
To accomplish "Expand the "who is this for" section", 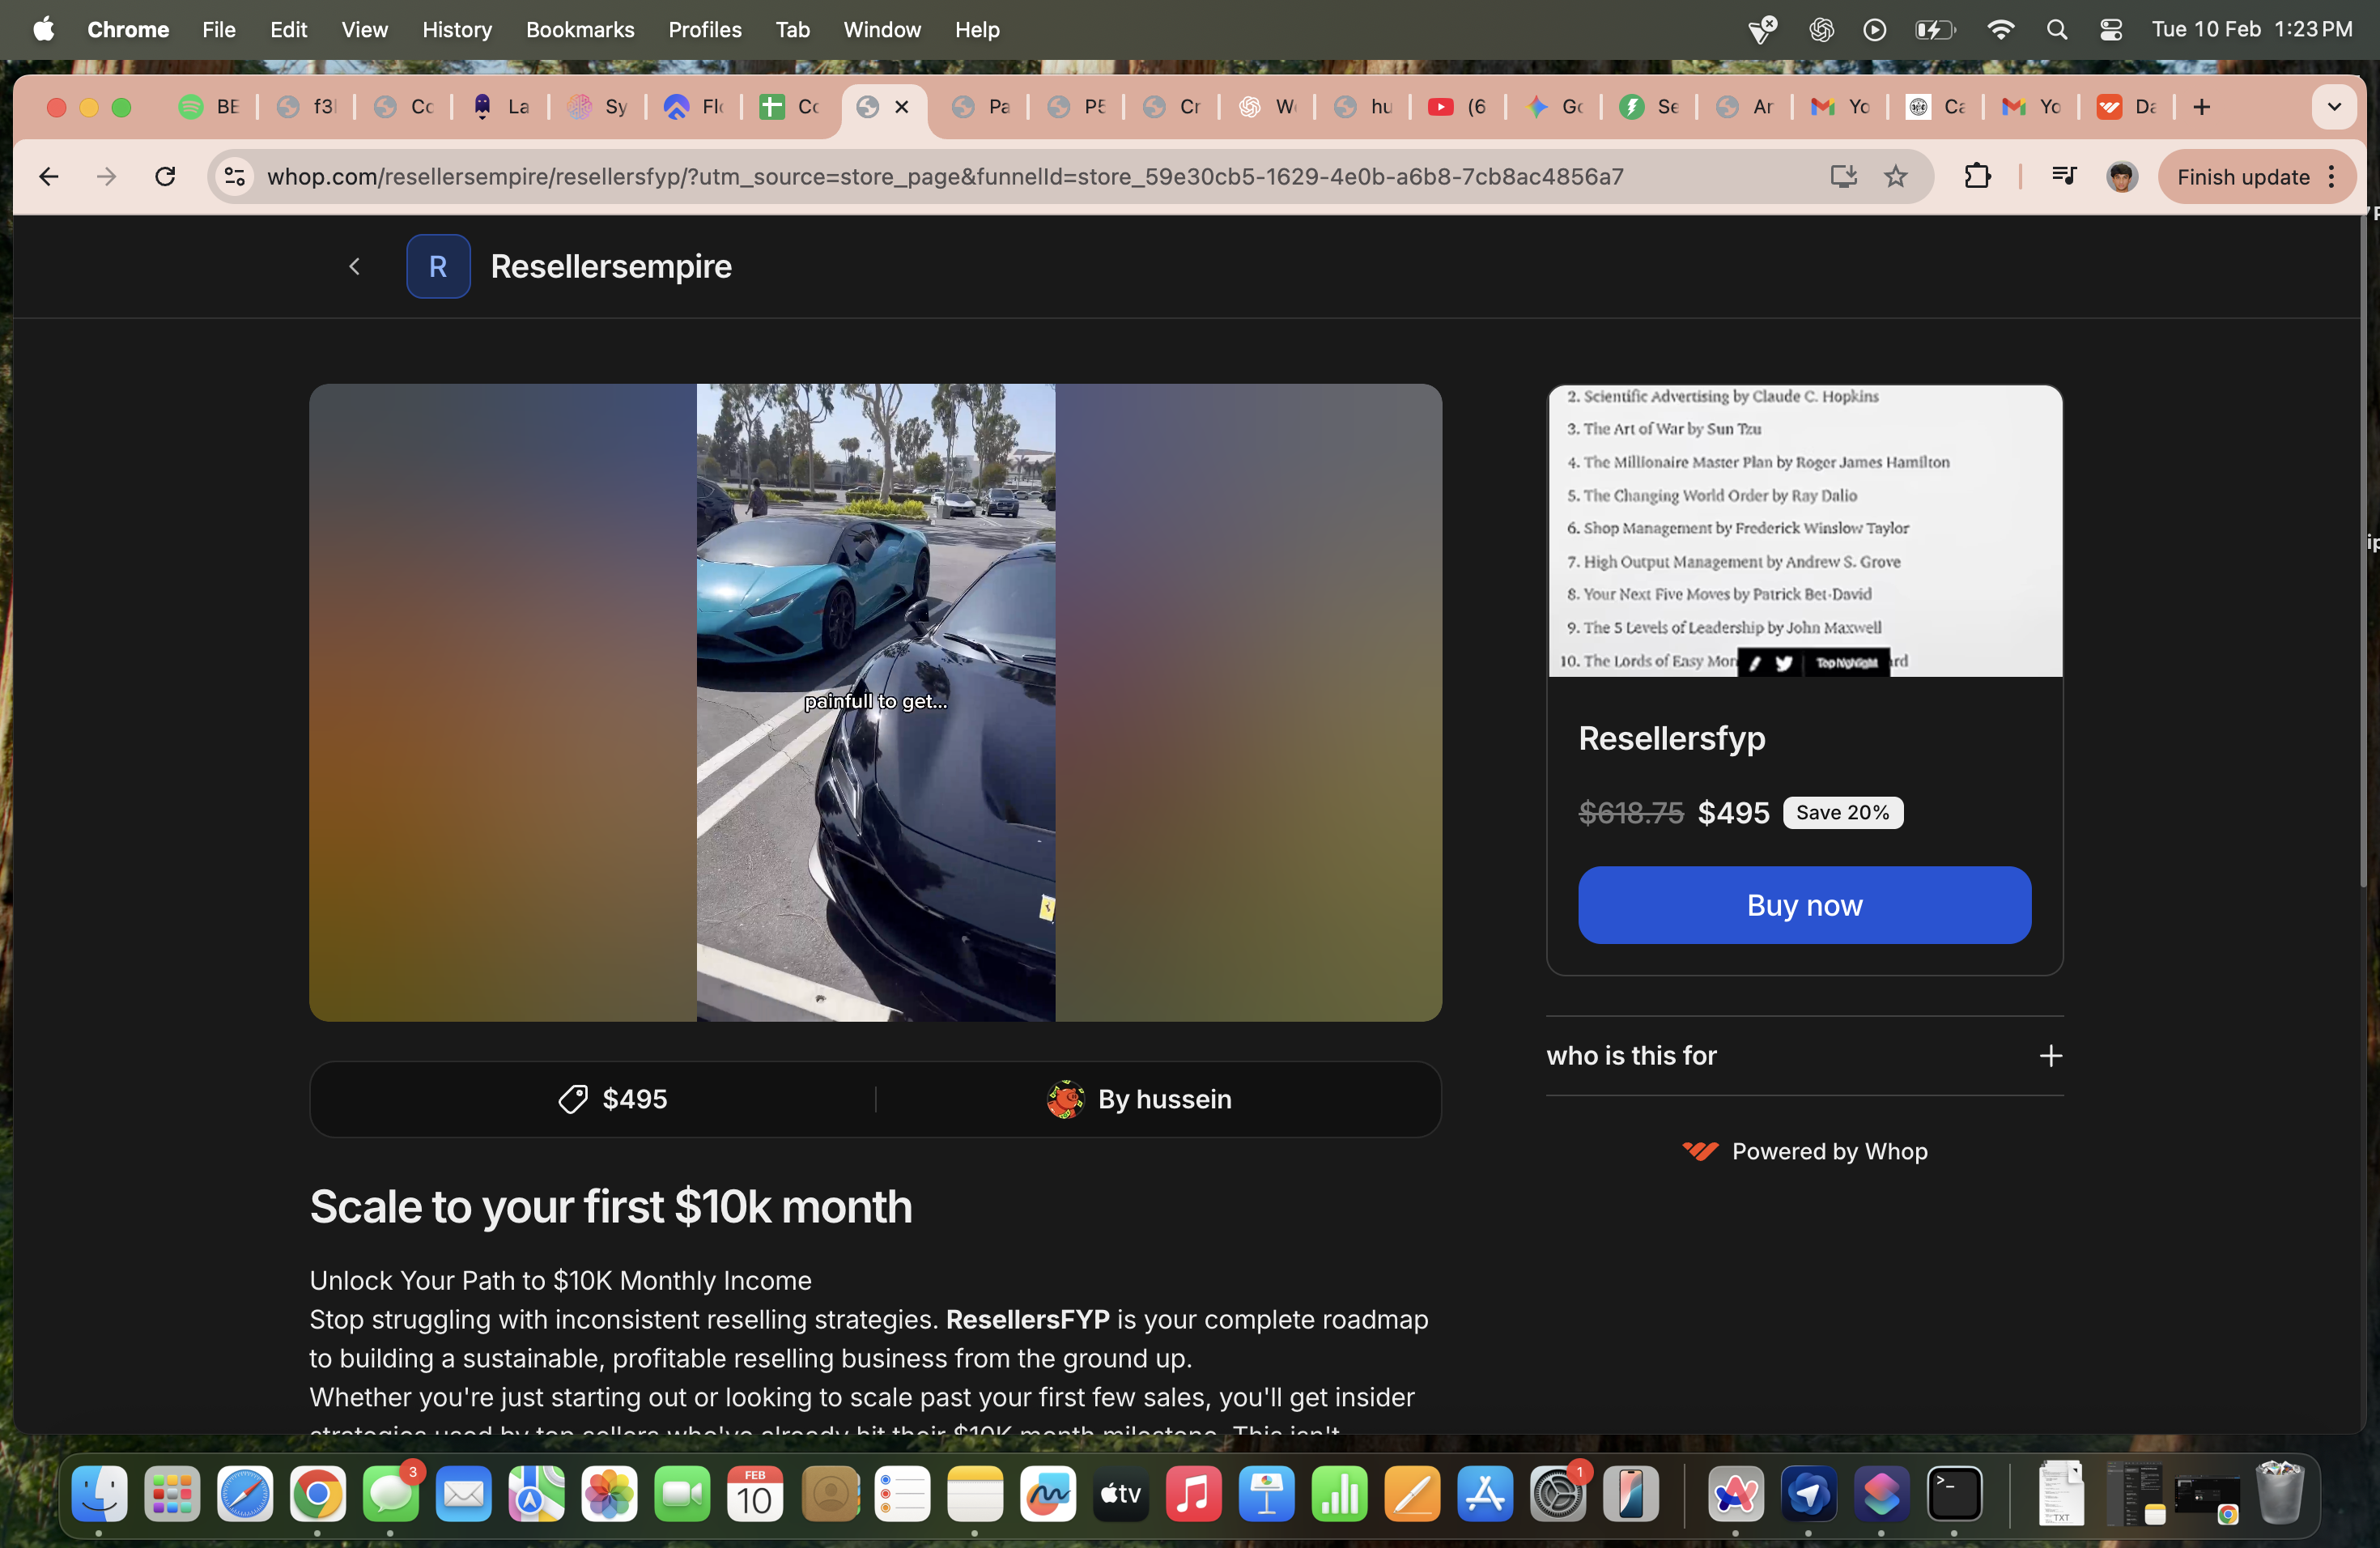I will 1804,1055.
